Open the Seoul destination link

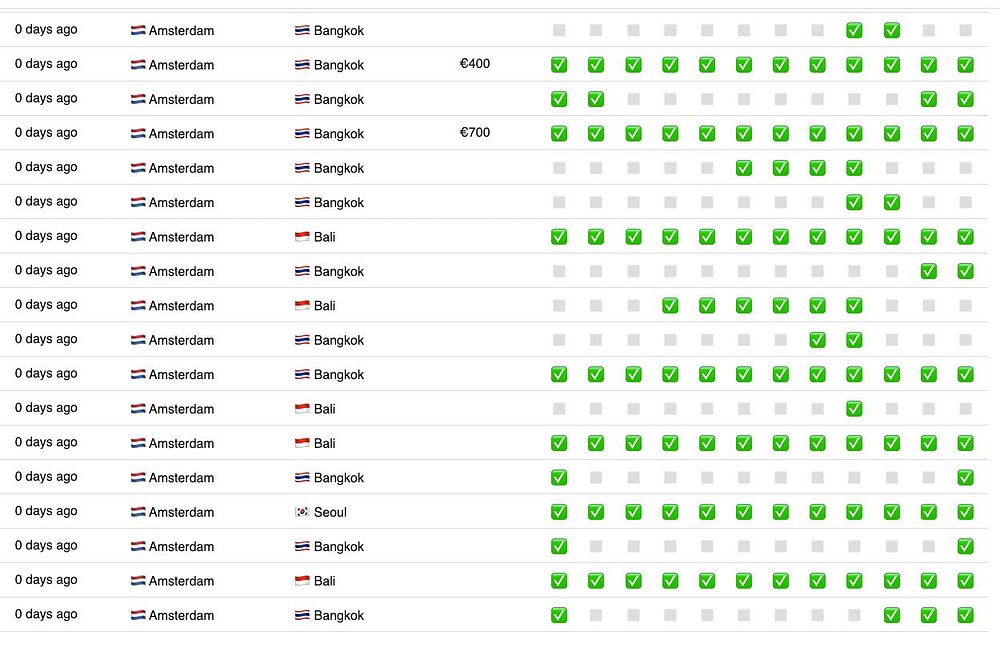[330, 512]
